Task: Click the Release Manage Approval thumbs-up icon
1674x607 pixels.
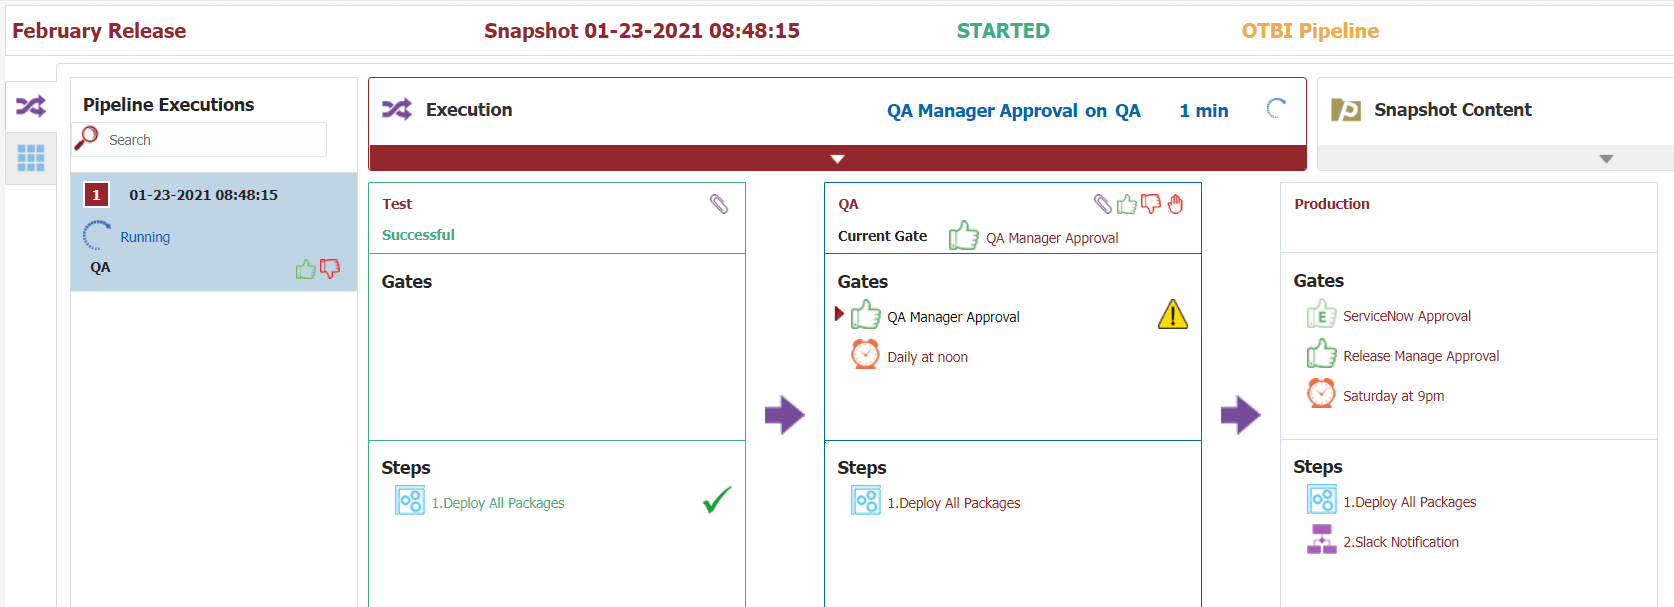Action: point(1322,354)
